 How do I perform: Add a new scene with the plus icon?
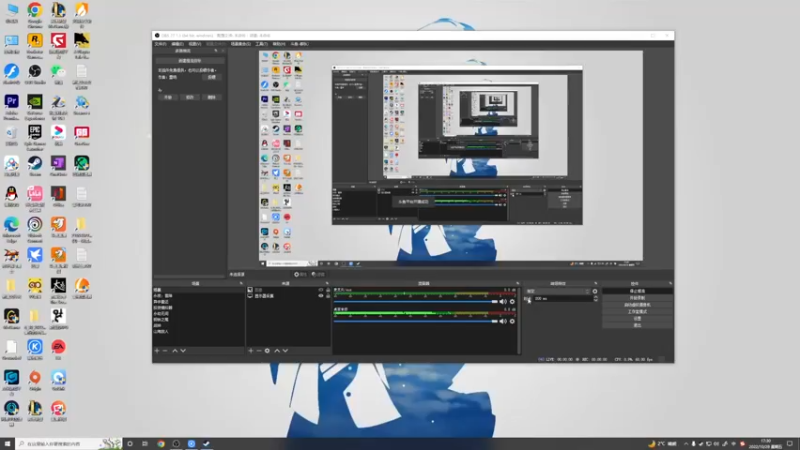157,351
